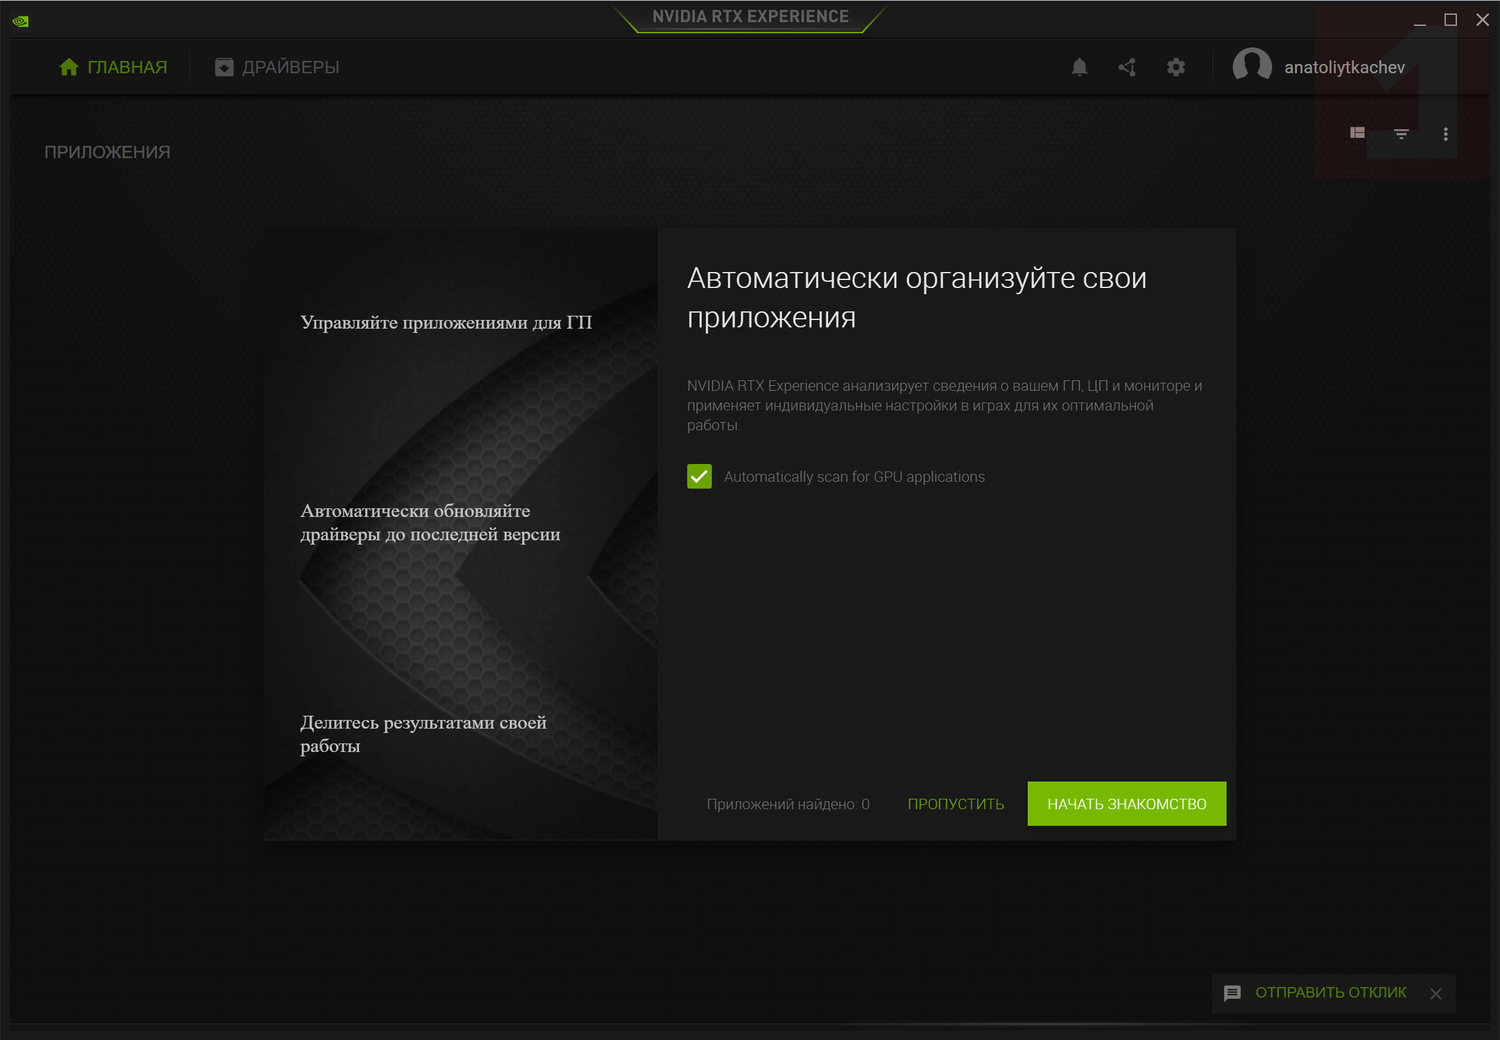Click the NVIDIA RTX EXPERIENCE window title

(x=750, y=16)
